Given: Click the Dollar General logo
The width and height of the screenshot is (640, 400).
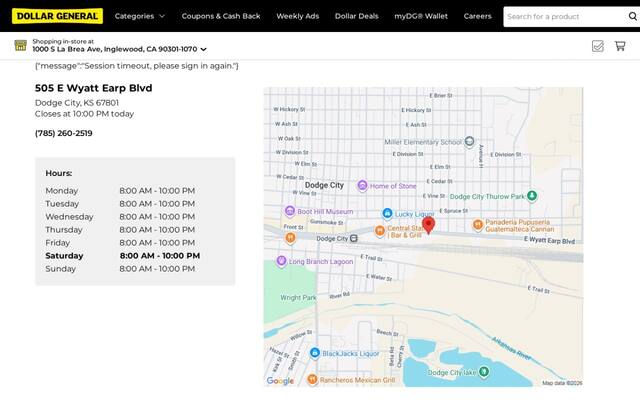Looking at the screenshot, I should [57, 16].
